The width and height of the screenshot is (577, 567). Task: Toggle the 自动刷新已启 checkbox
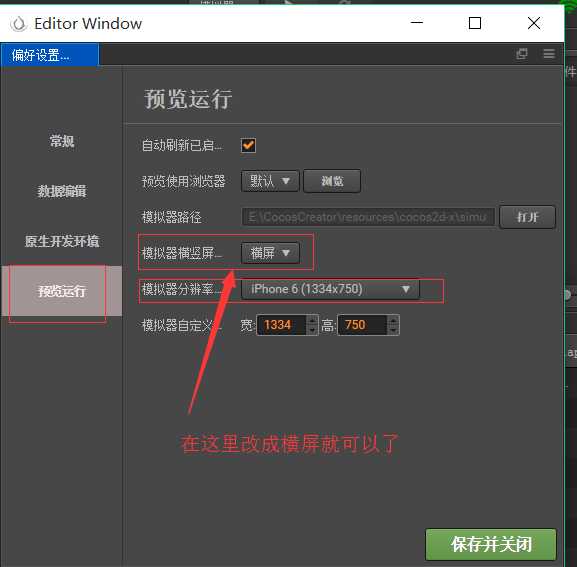click(x=248, y=145)
